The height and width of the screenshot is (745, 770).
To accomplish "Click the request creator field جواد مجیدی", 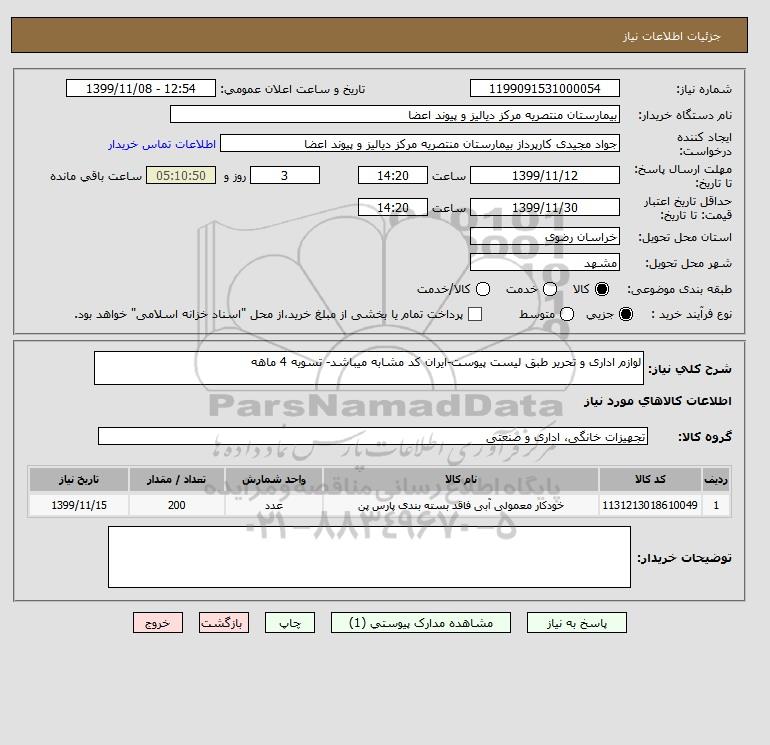I will pyautogui.click(x=420, y=144).
